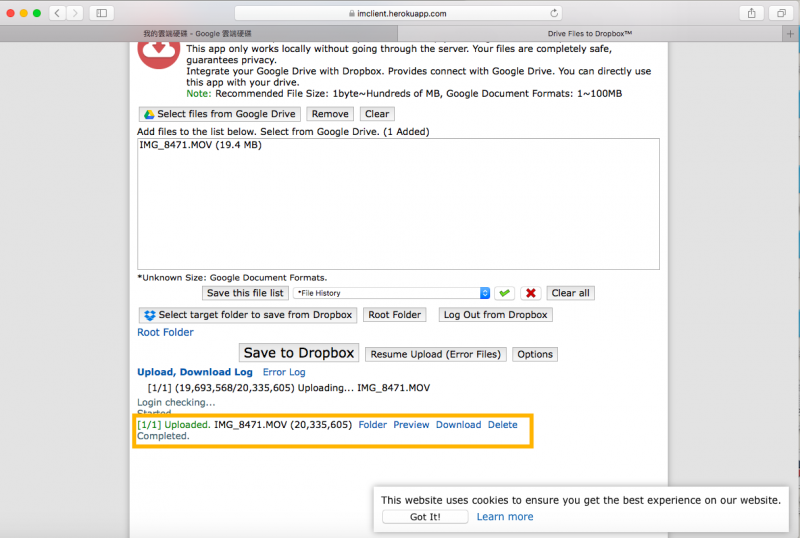Delete the selected file list with the red X
800x538 pixels.
click(531, 293)
